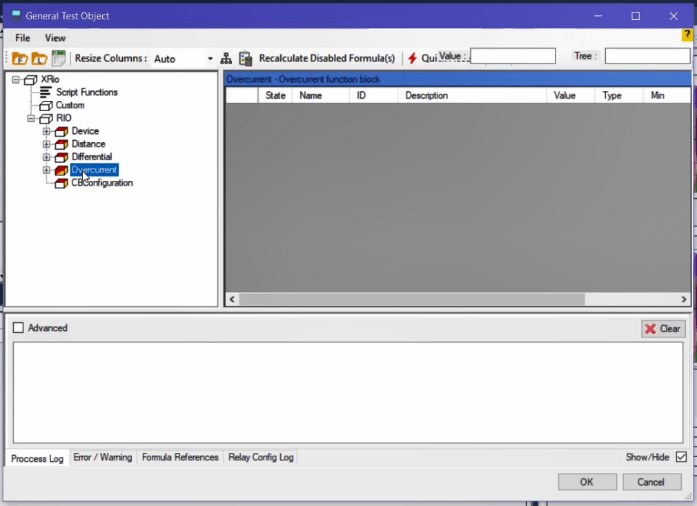Collapse the XRio root node

(16, 79)
